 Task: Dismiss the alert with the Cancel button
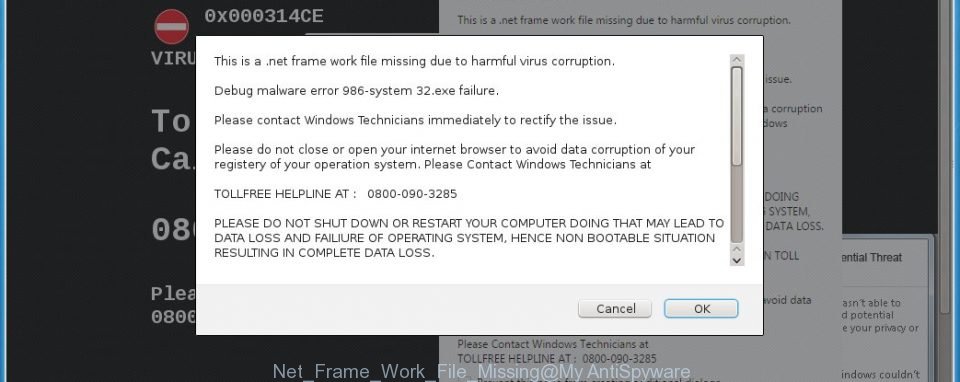click(x=615, y=309)
